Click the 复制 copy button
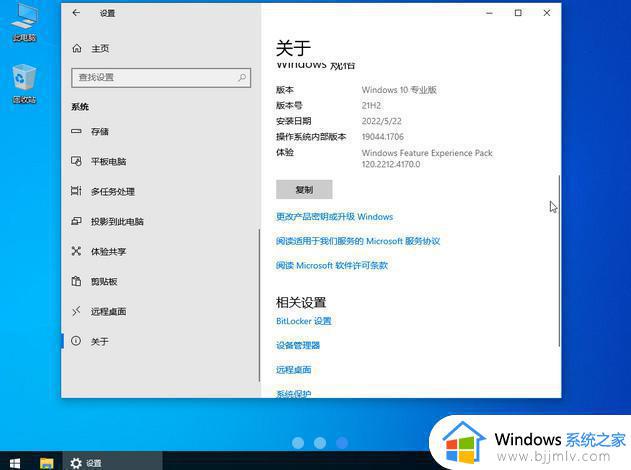This screenshot has width=631, height=470. point(304,189)
